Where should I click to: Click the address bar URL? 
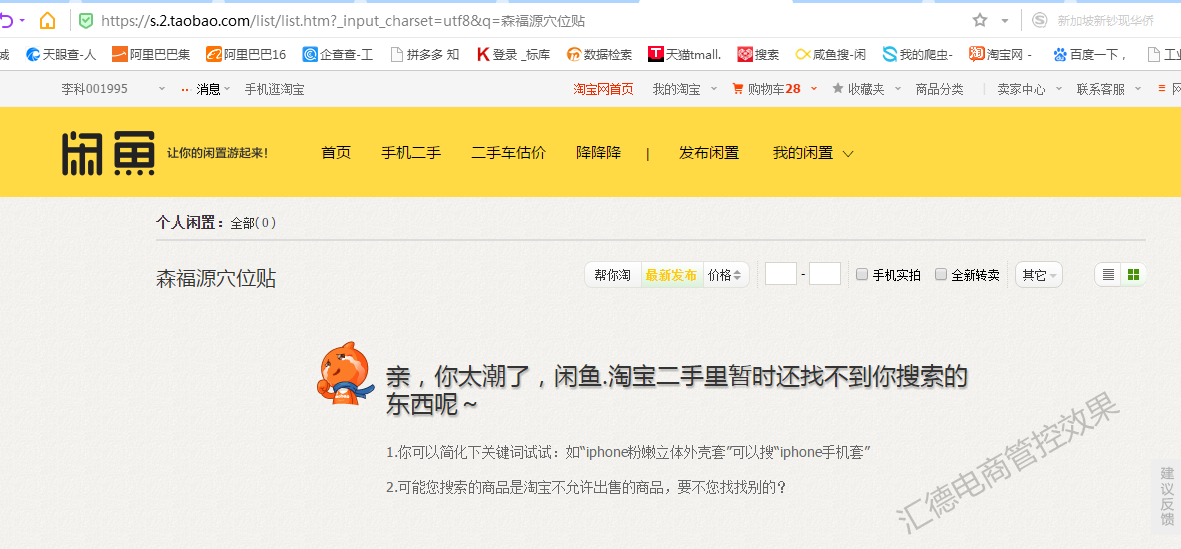pos(343,21)
